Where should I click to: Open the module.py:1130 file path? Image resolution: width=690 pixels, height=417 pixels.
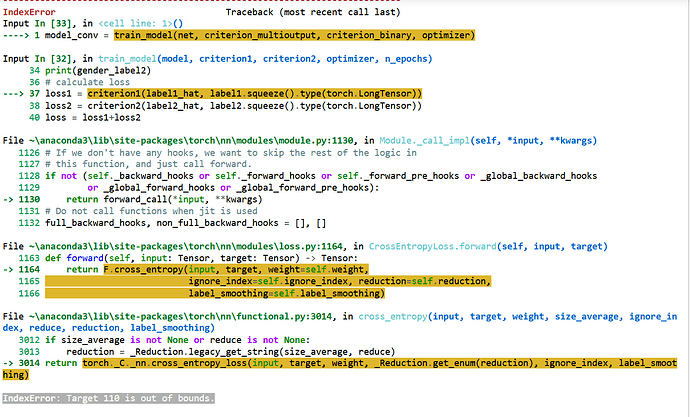click(x=152, y=141)
